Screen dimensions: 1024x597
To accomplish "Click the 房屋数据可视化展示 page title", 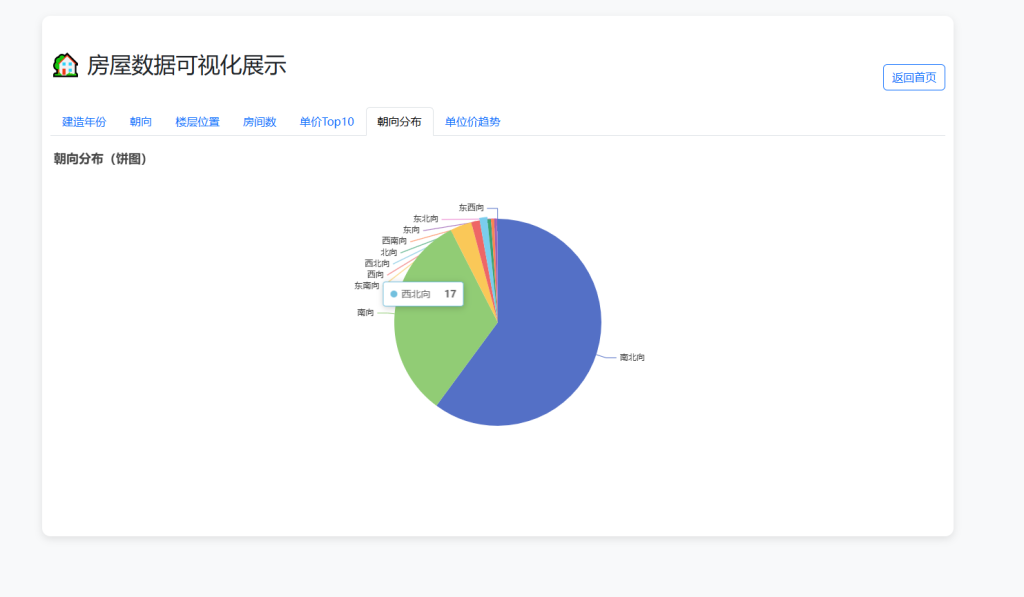I will click(186, 66).
